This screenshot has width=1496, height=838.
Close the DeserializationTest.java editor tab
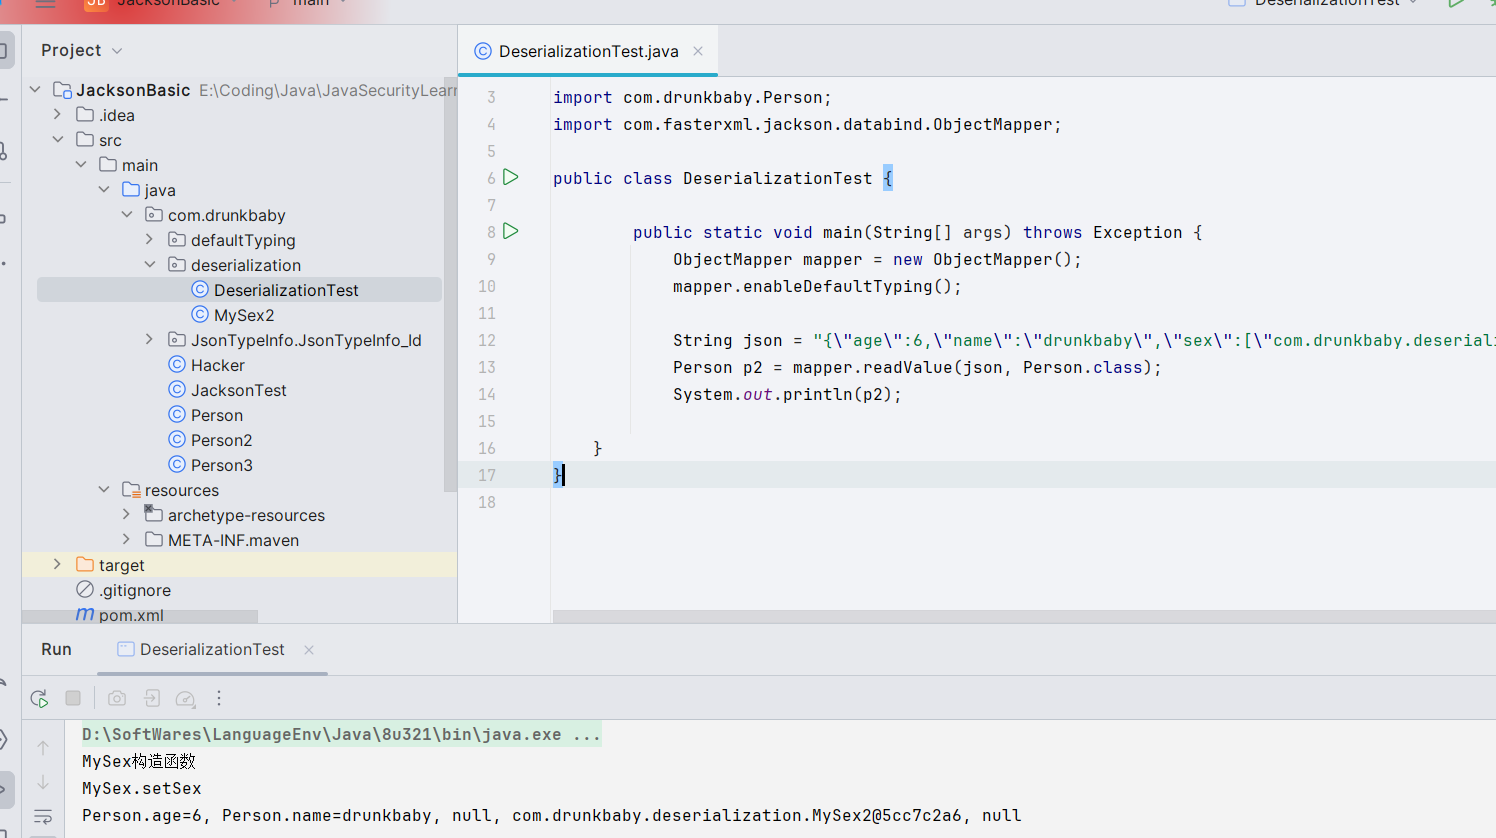tap(698, 52)
